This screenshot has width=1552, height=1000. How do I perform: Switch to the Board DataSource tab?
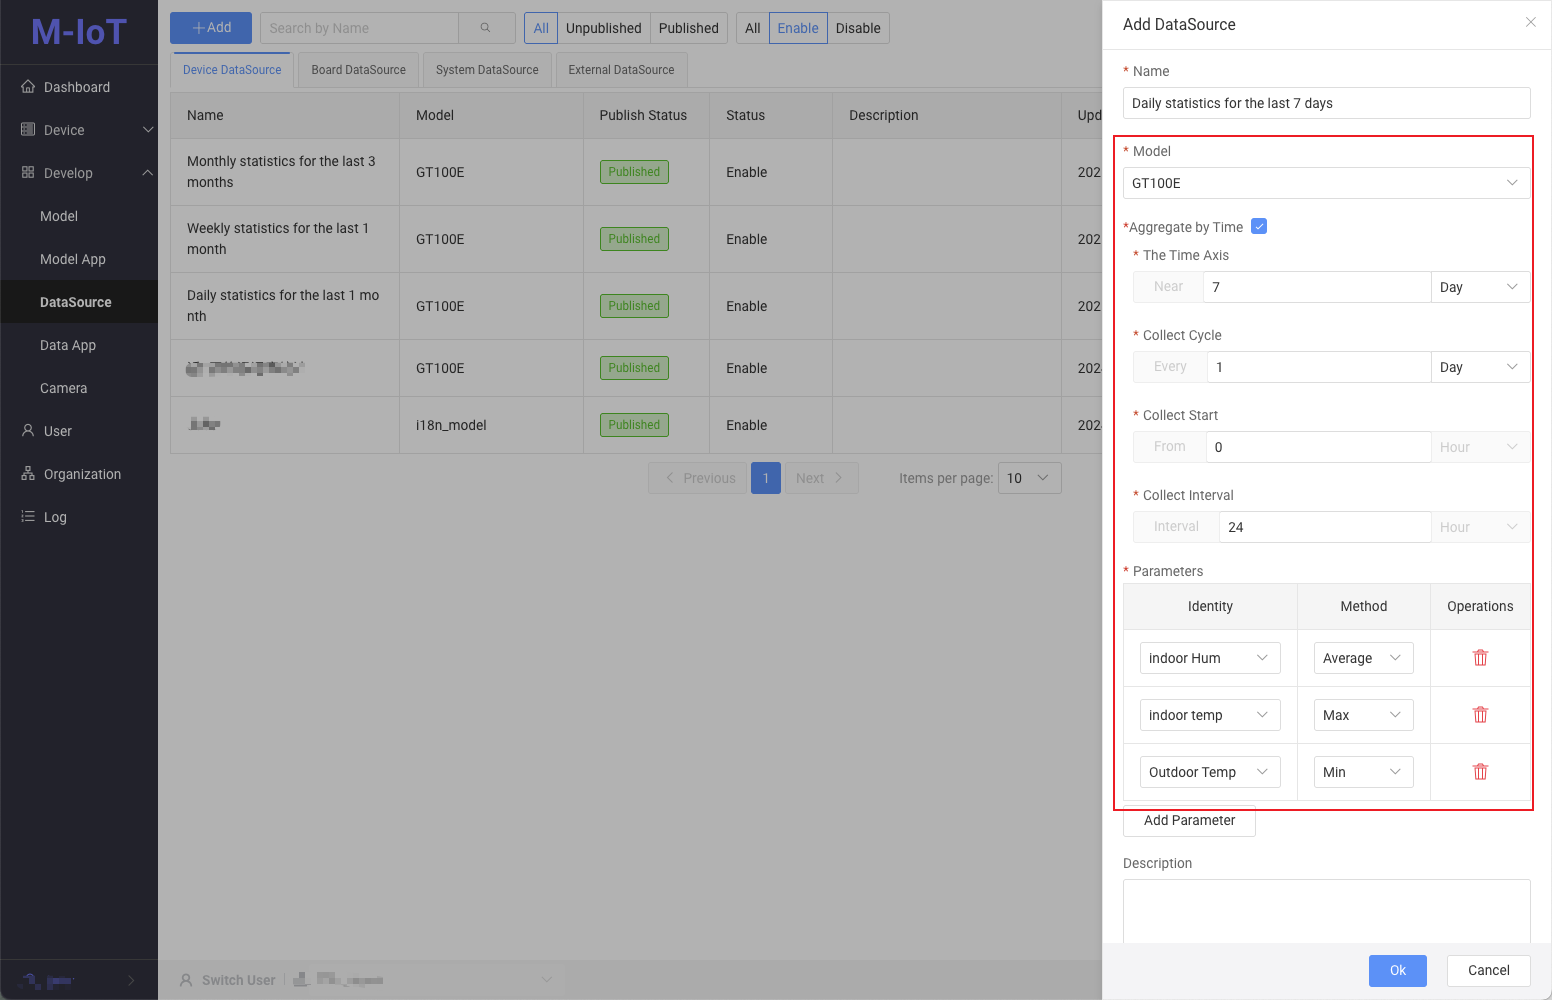click(x=358, y=70)
